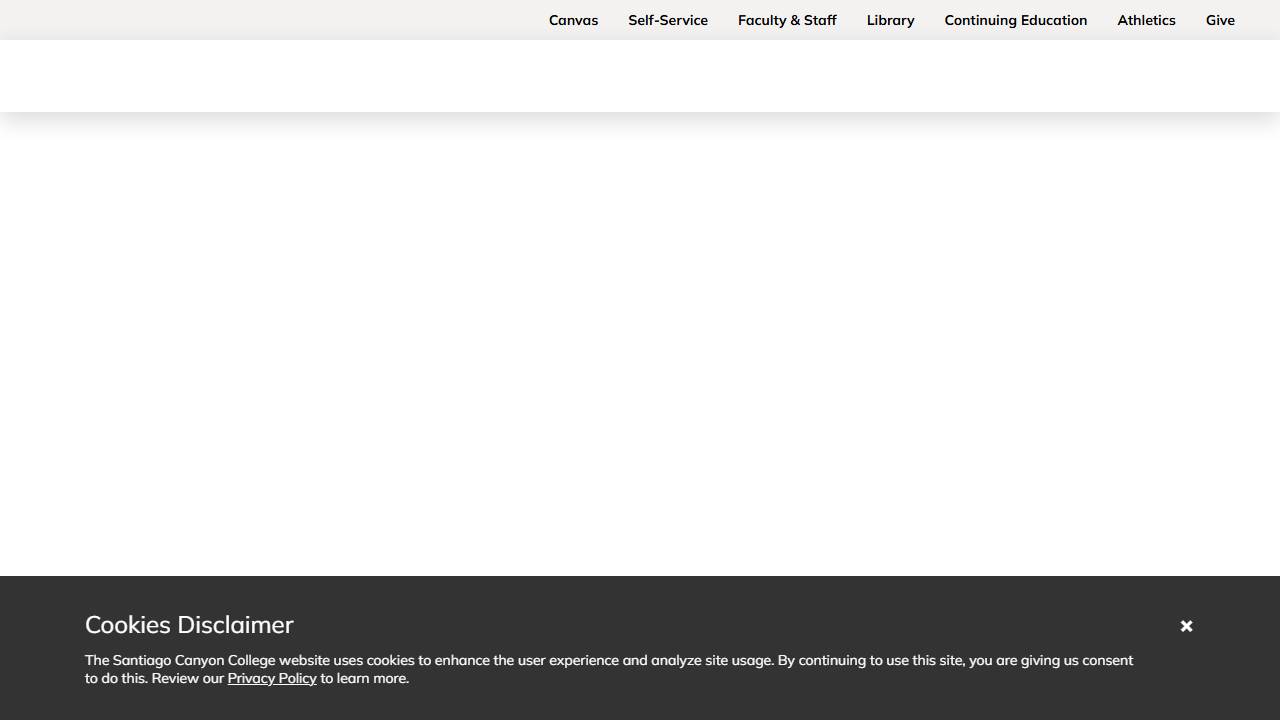The image size is (1280, 720).
Task: Click the Cookies Disclaimer heading
Action: [189, 624]
